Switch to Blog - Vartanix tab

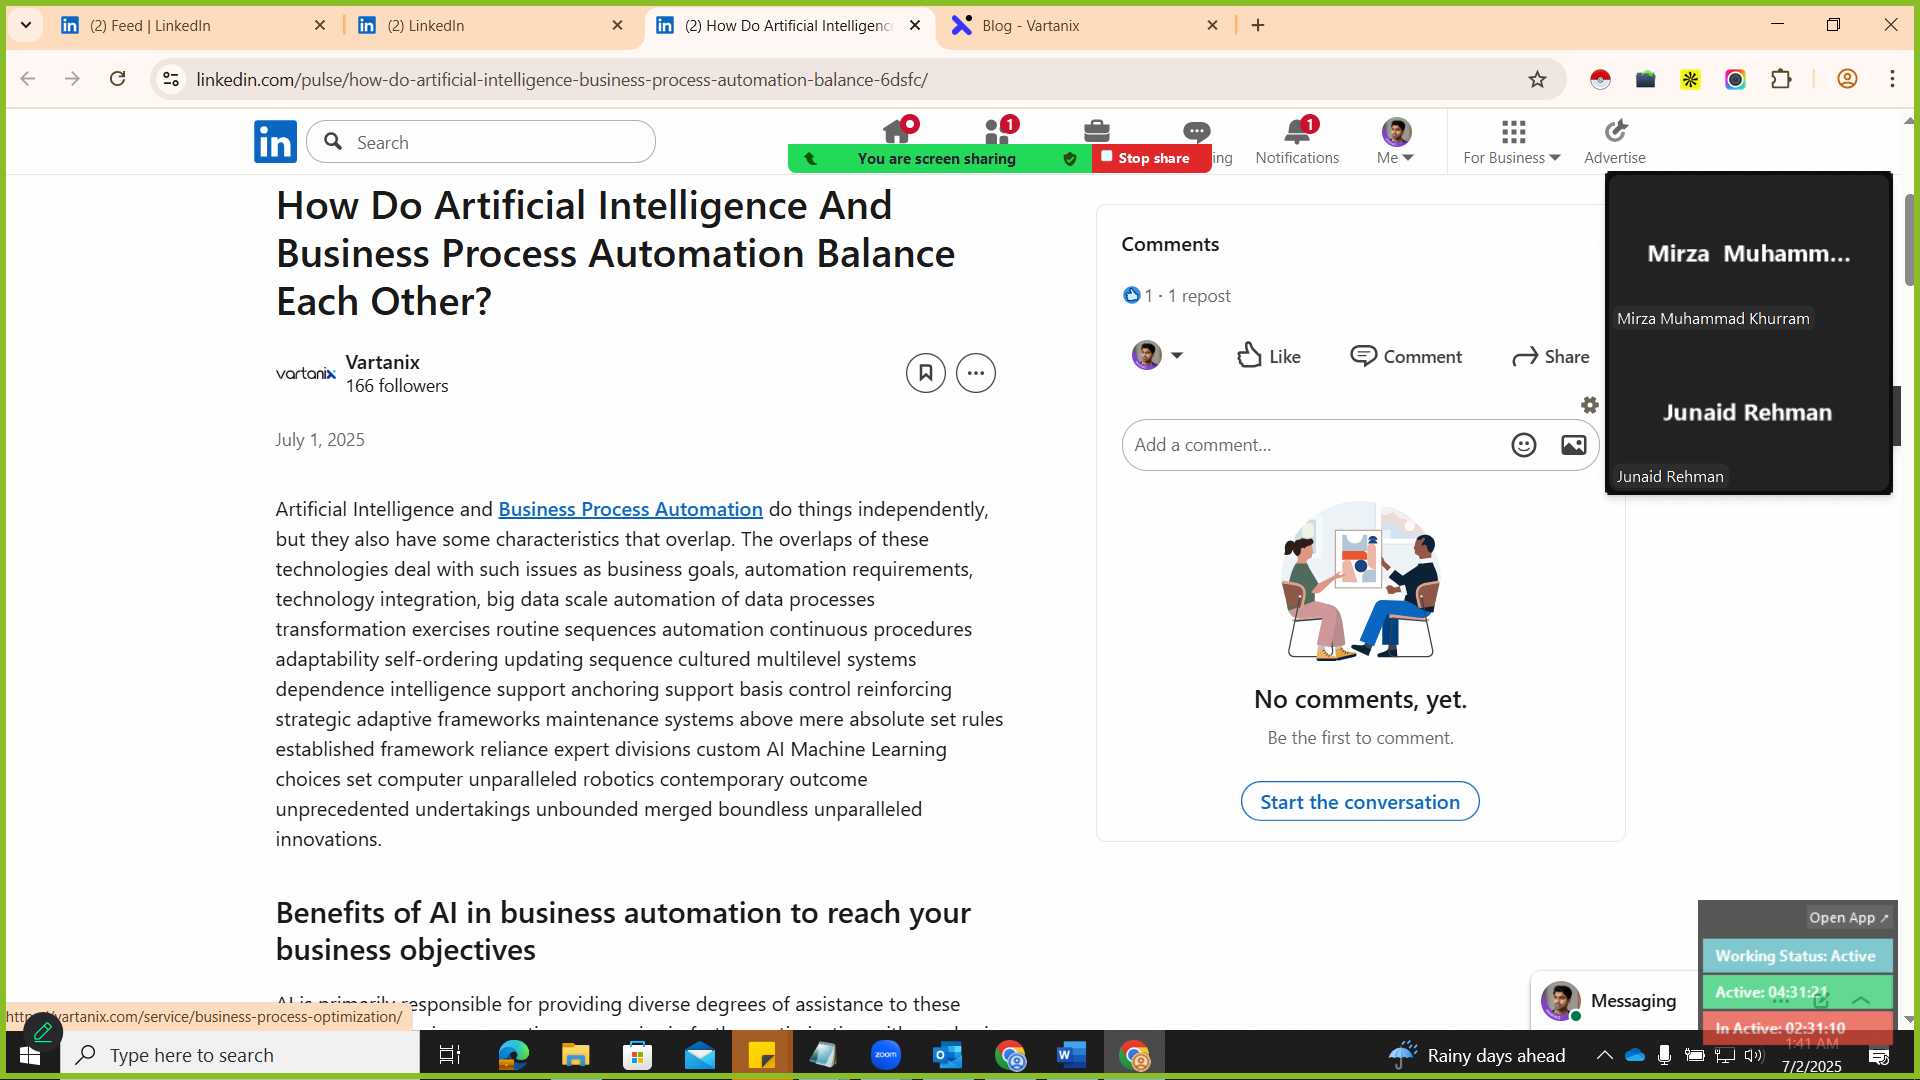[x=1087, y=25]
